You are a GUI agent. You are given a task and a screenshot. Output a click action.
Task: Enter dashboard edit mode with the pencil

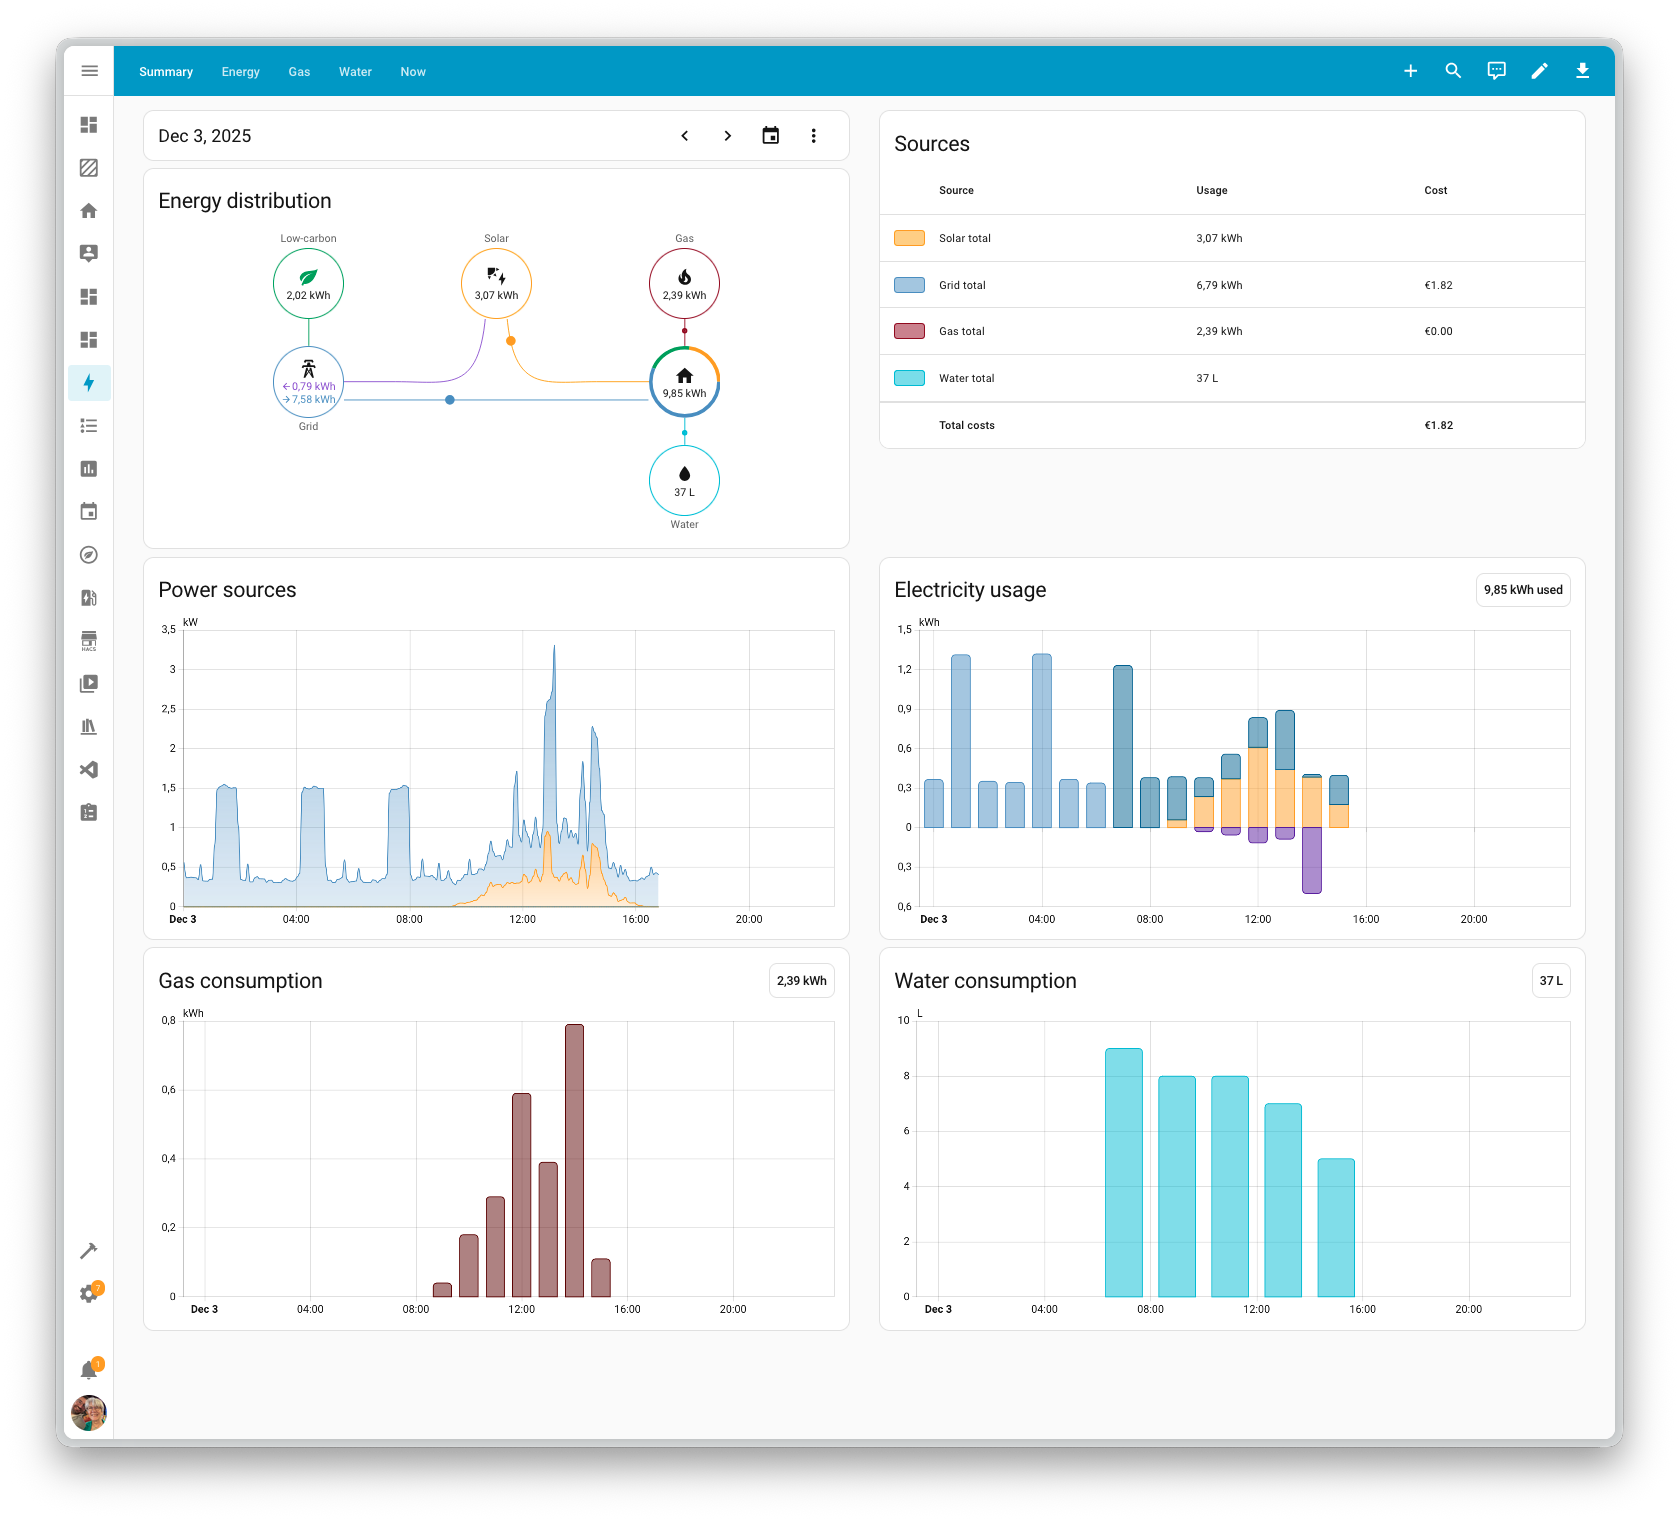pyautogui.click(x=1539, y=70)
